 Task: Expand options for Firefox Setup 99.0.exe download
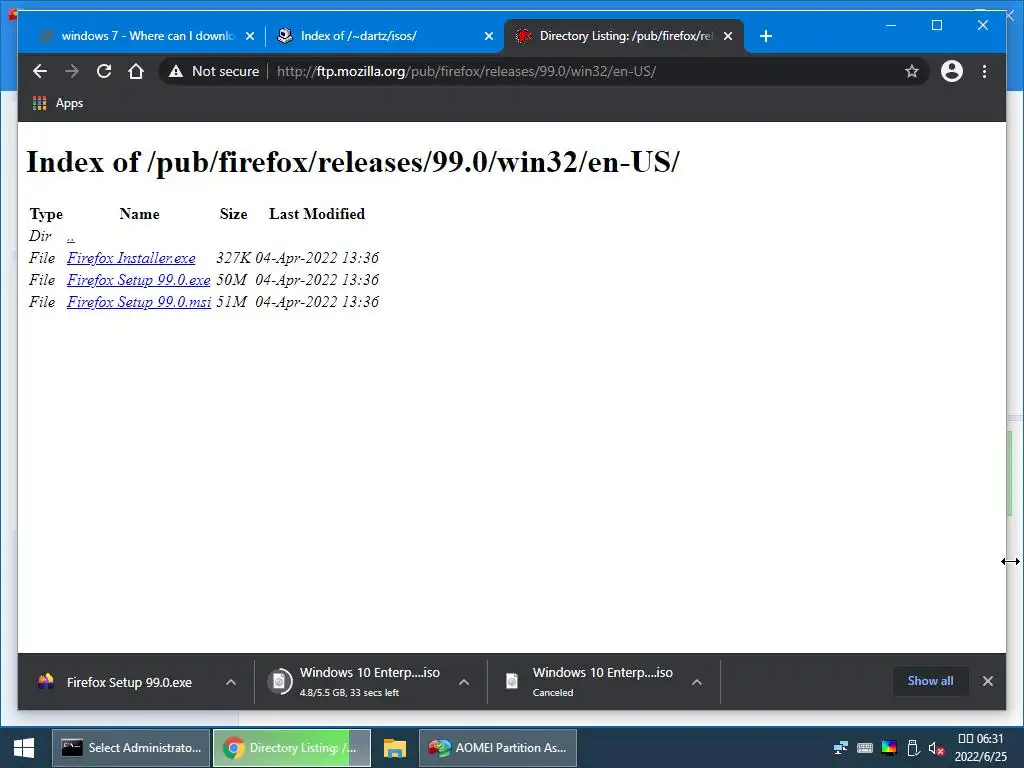click(231, 682)
